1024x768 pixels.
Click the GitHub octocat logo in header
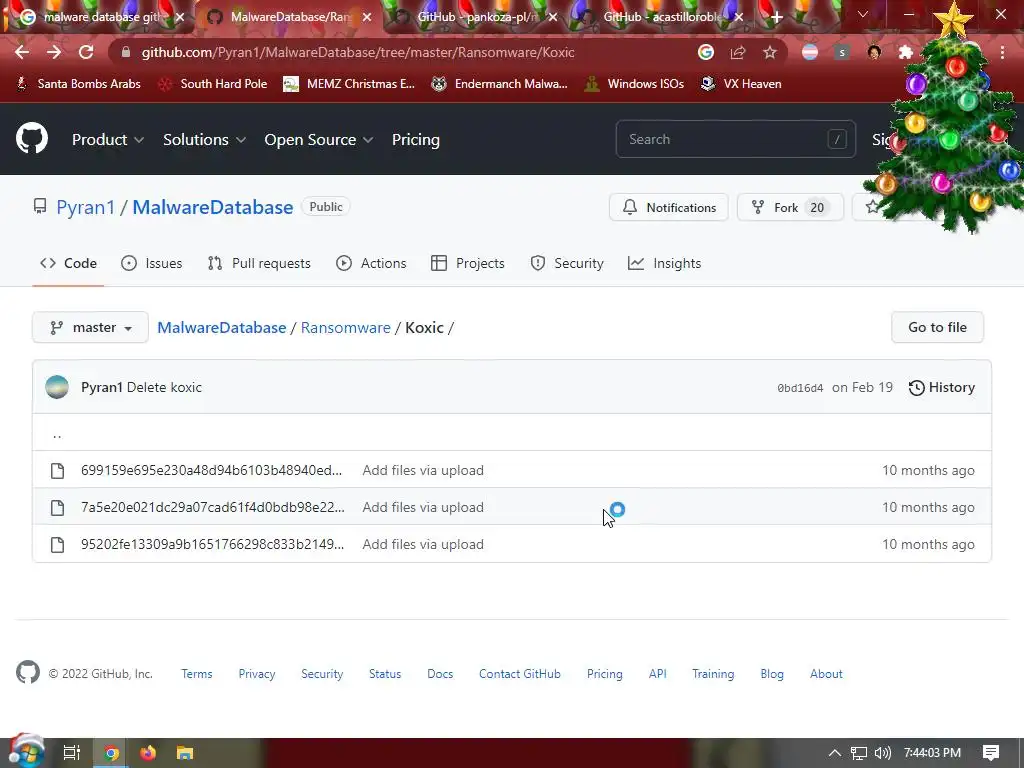(31, 138)
